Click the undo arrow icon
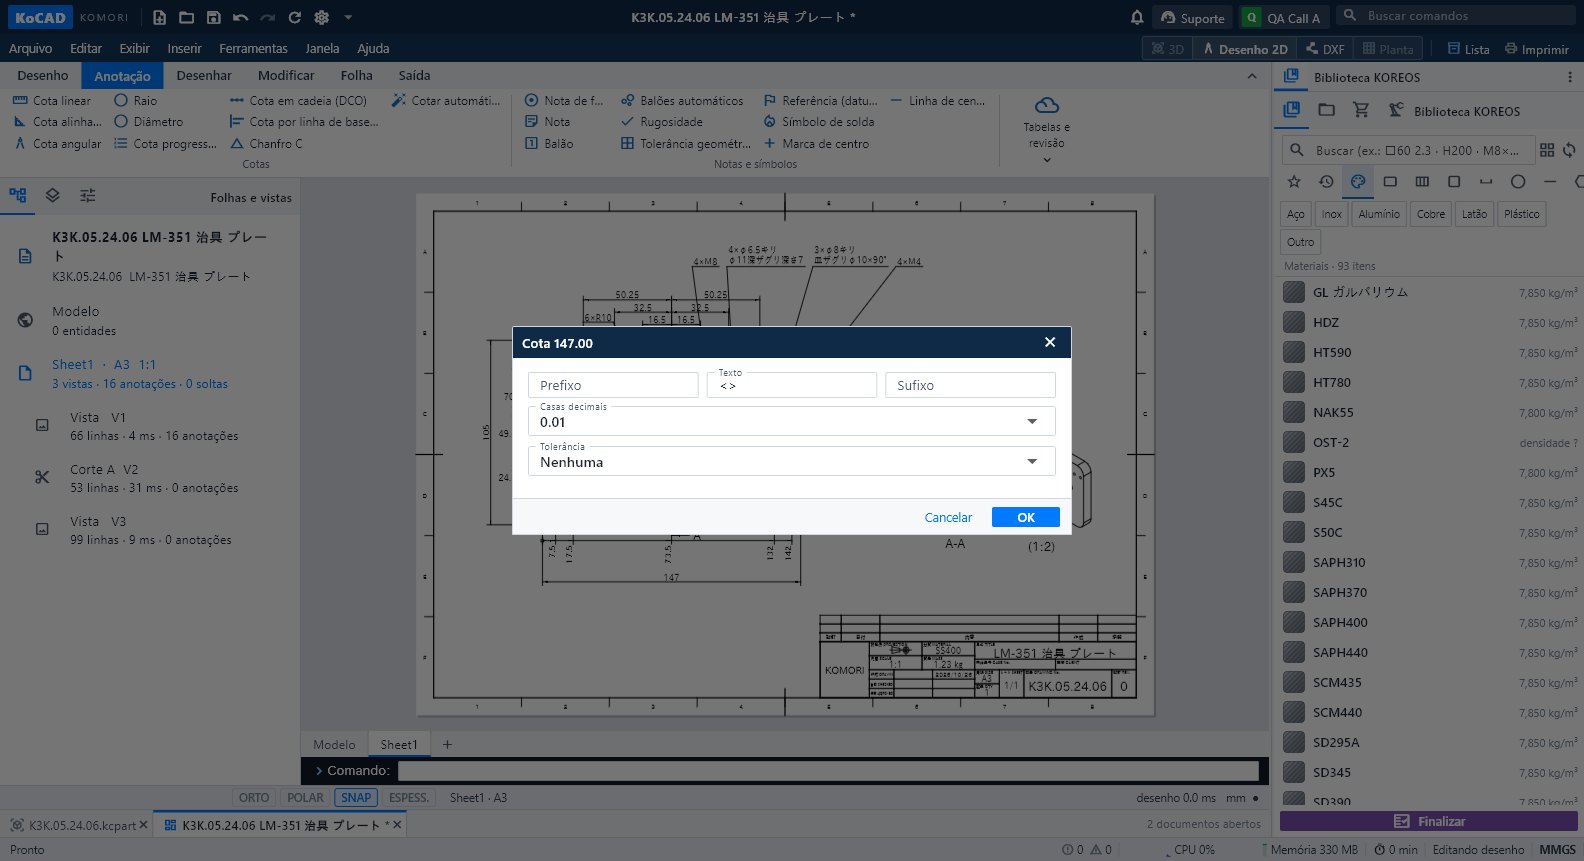This screenshot has width=1584, height=861. tap(240, 17)
